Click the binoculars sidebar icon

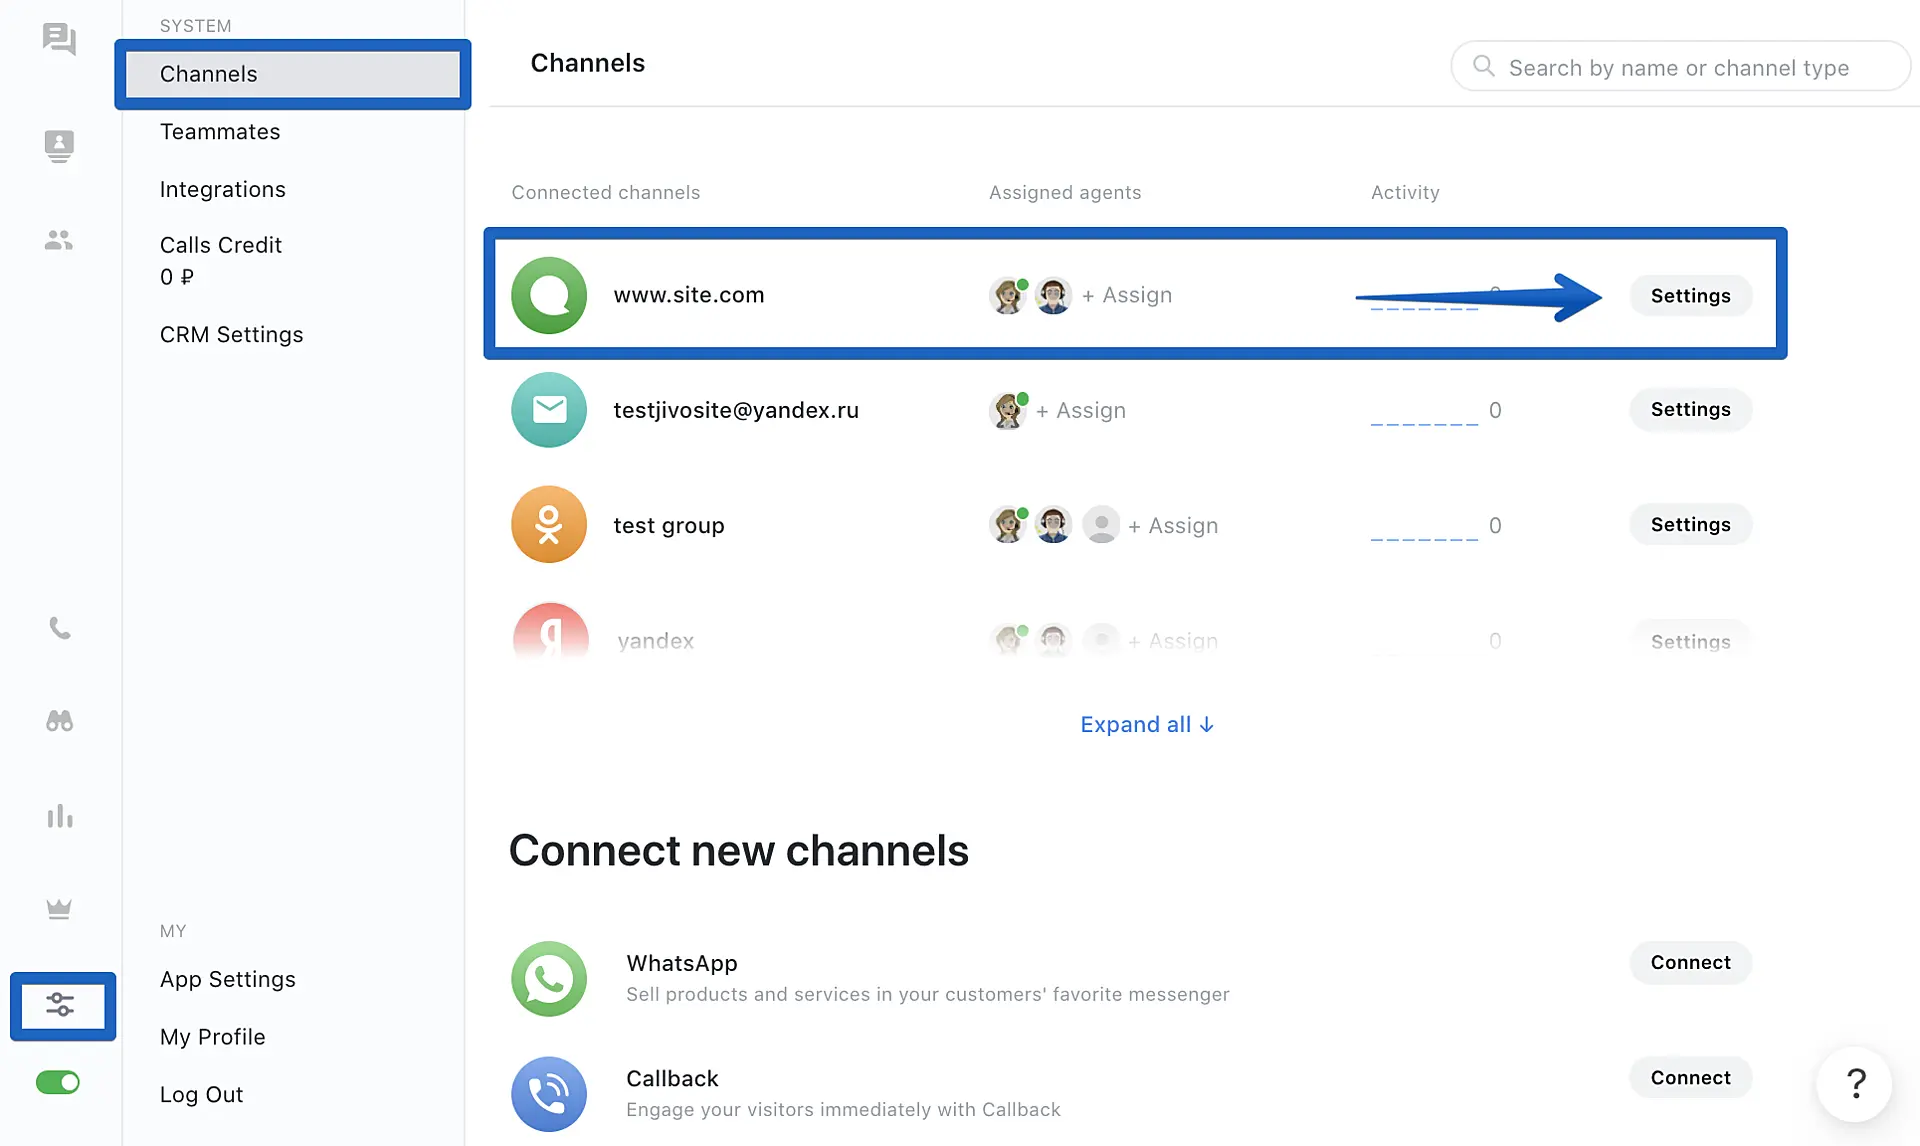(59, 721)
